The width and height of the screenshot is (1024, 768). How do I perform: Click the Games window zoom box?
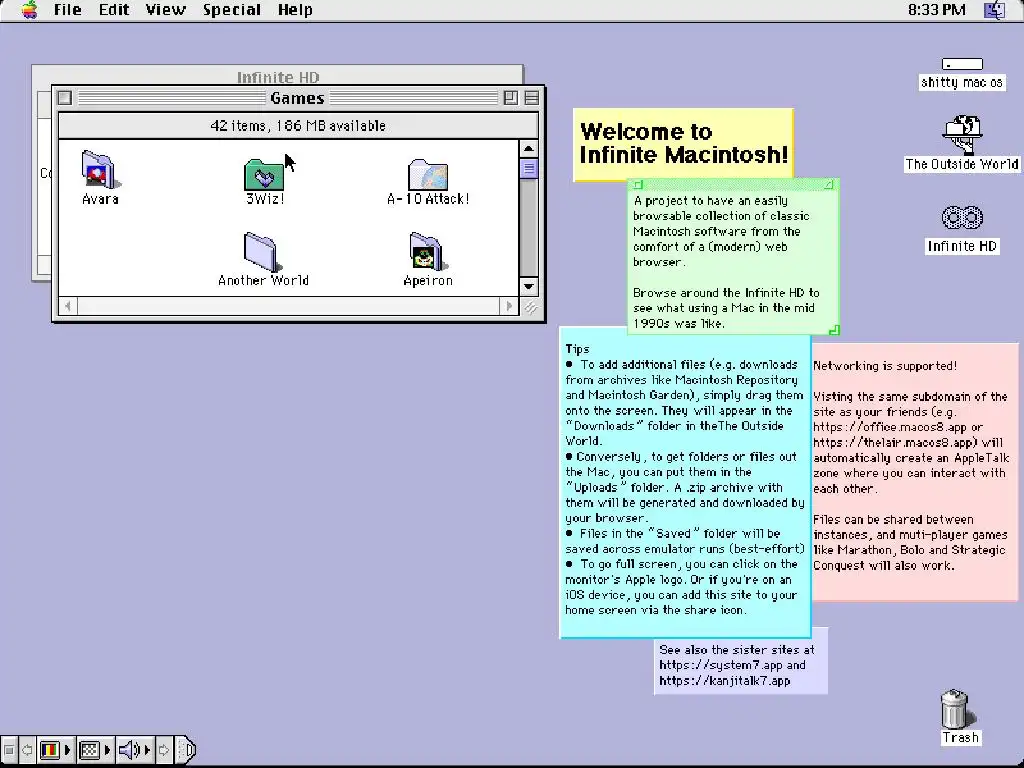coord(511,98)
